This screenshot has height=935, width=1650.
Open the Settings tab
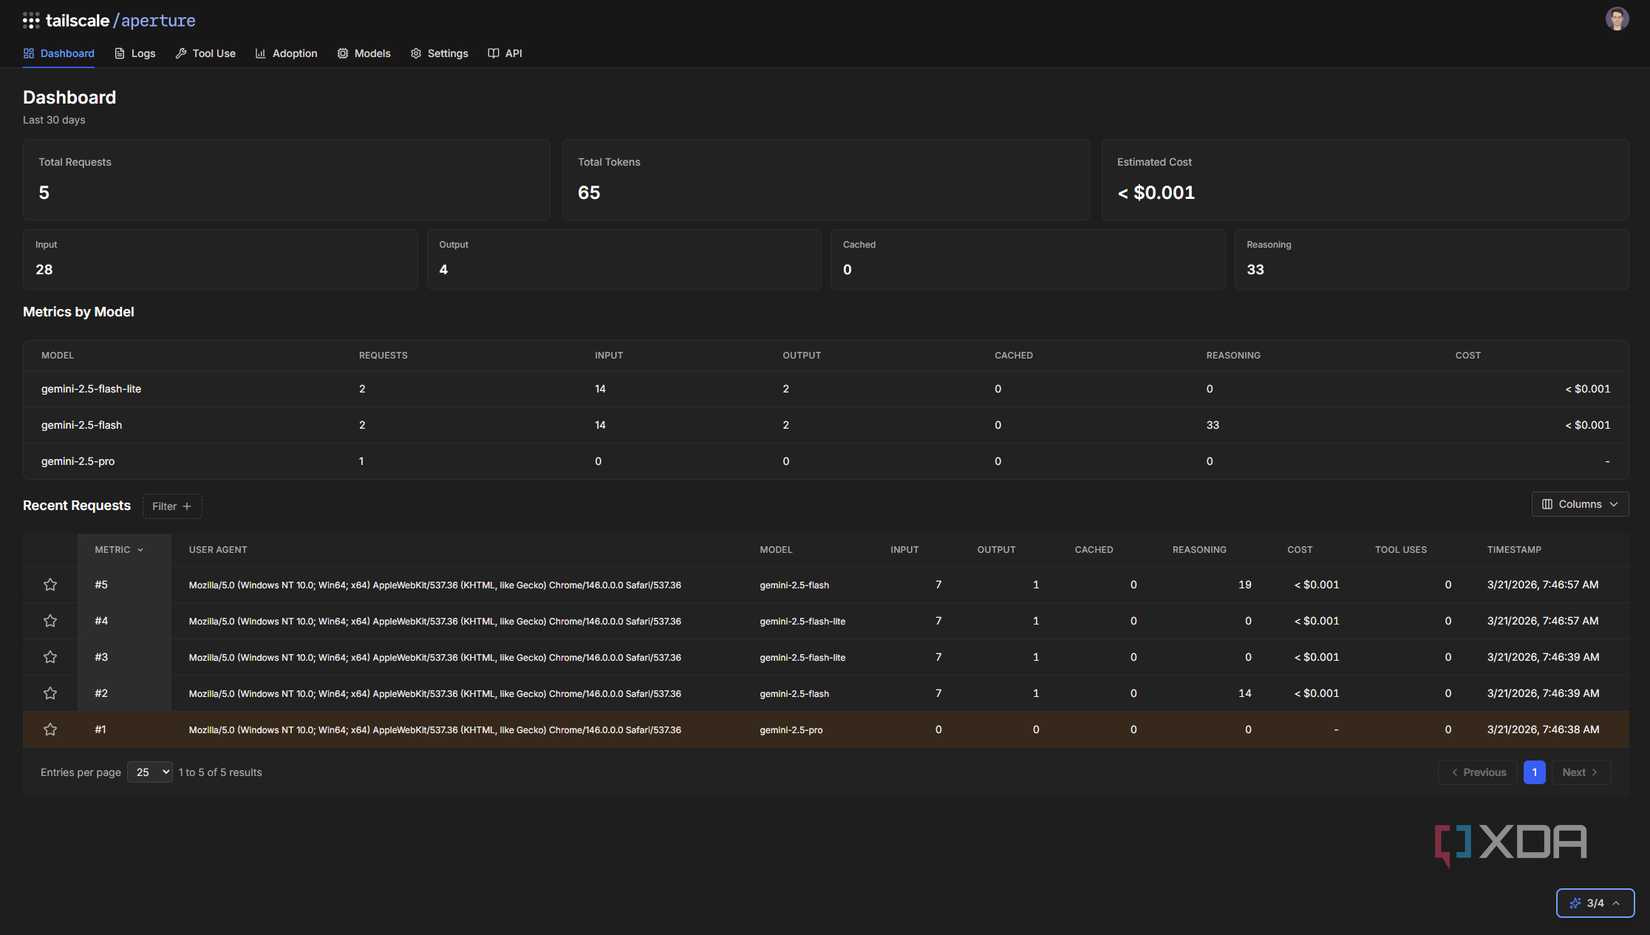[x=439, y=54]
